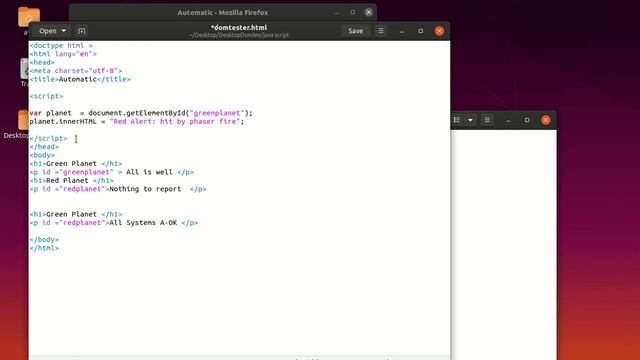Create a new document tab in gedit
640x360 pixels.
pyautogui.click(x=82, y=31)
